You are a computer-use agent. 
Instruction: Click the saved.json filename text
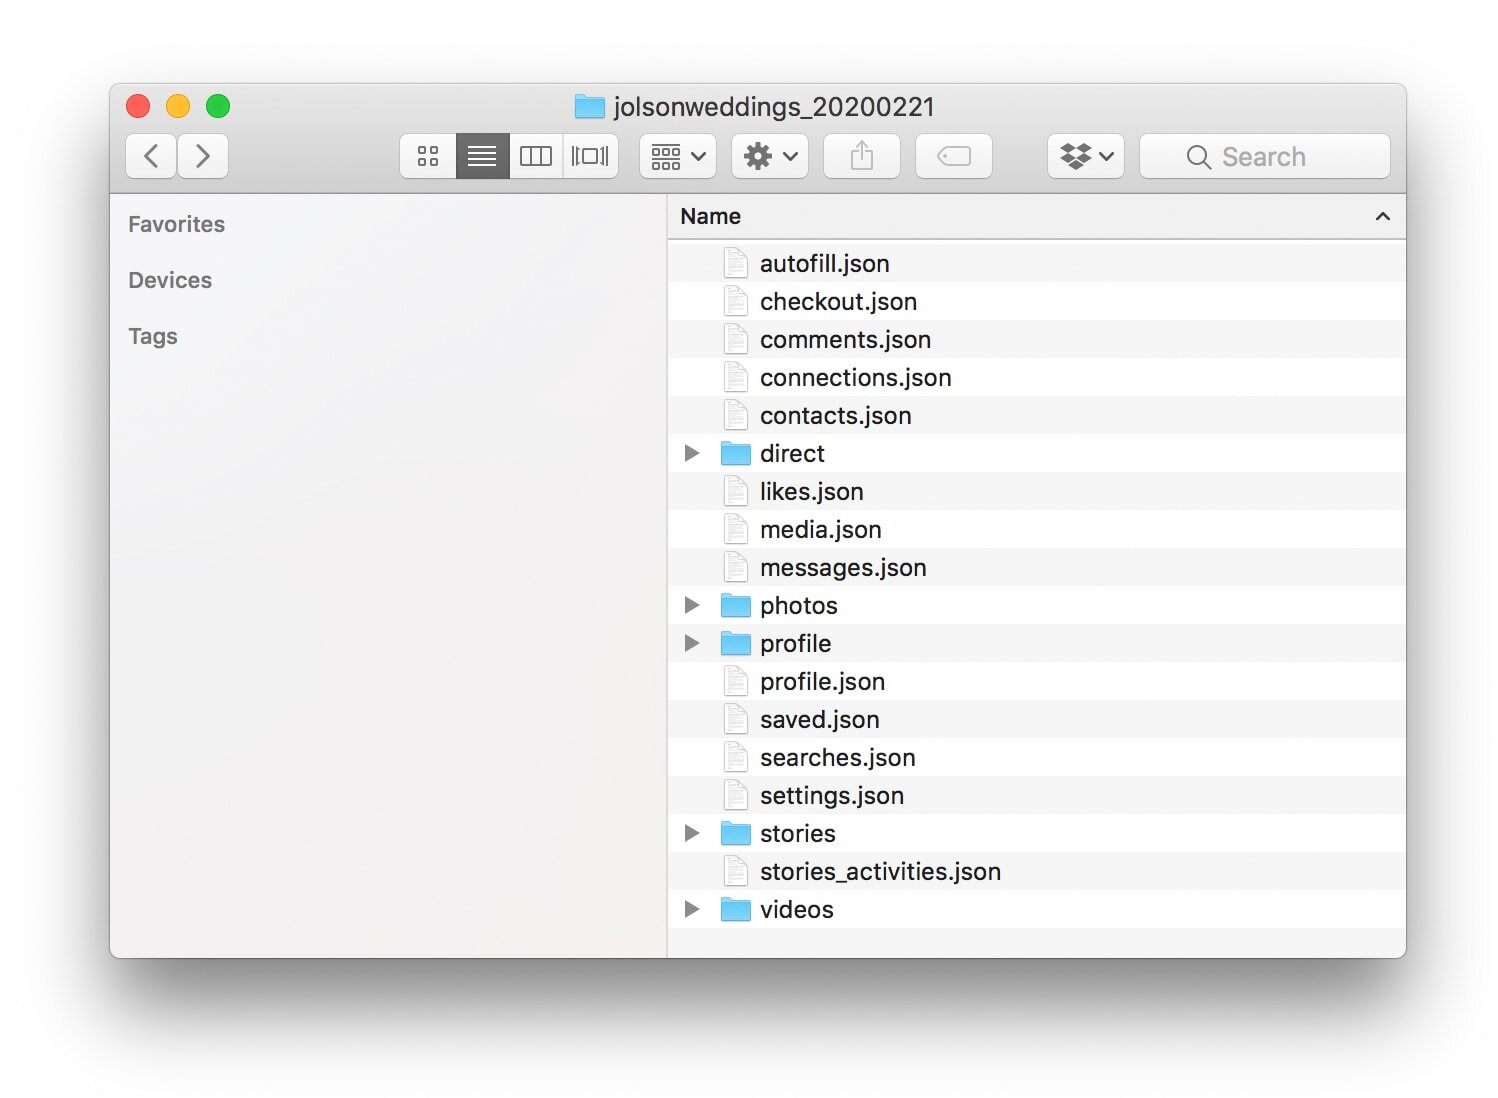[x=820, y=719]
